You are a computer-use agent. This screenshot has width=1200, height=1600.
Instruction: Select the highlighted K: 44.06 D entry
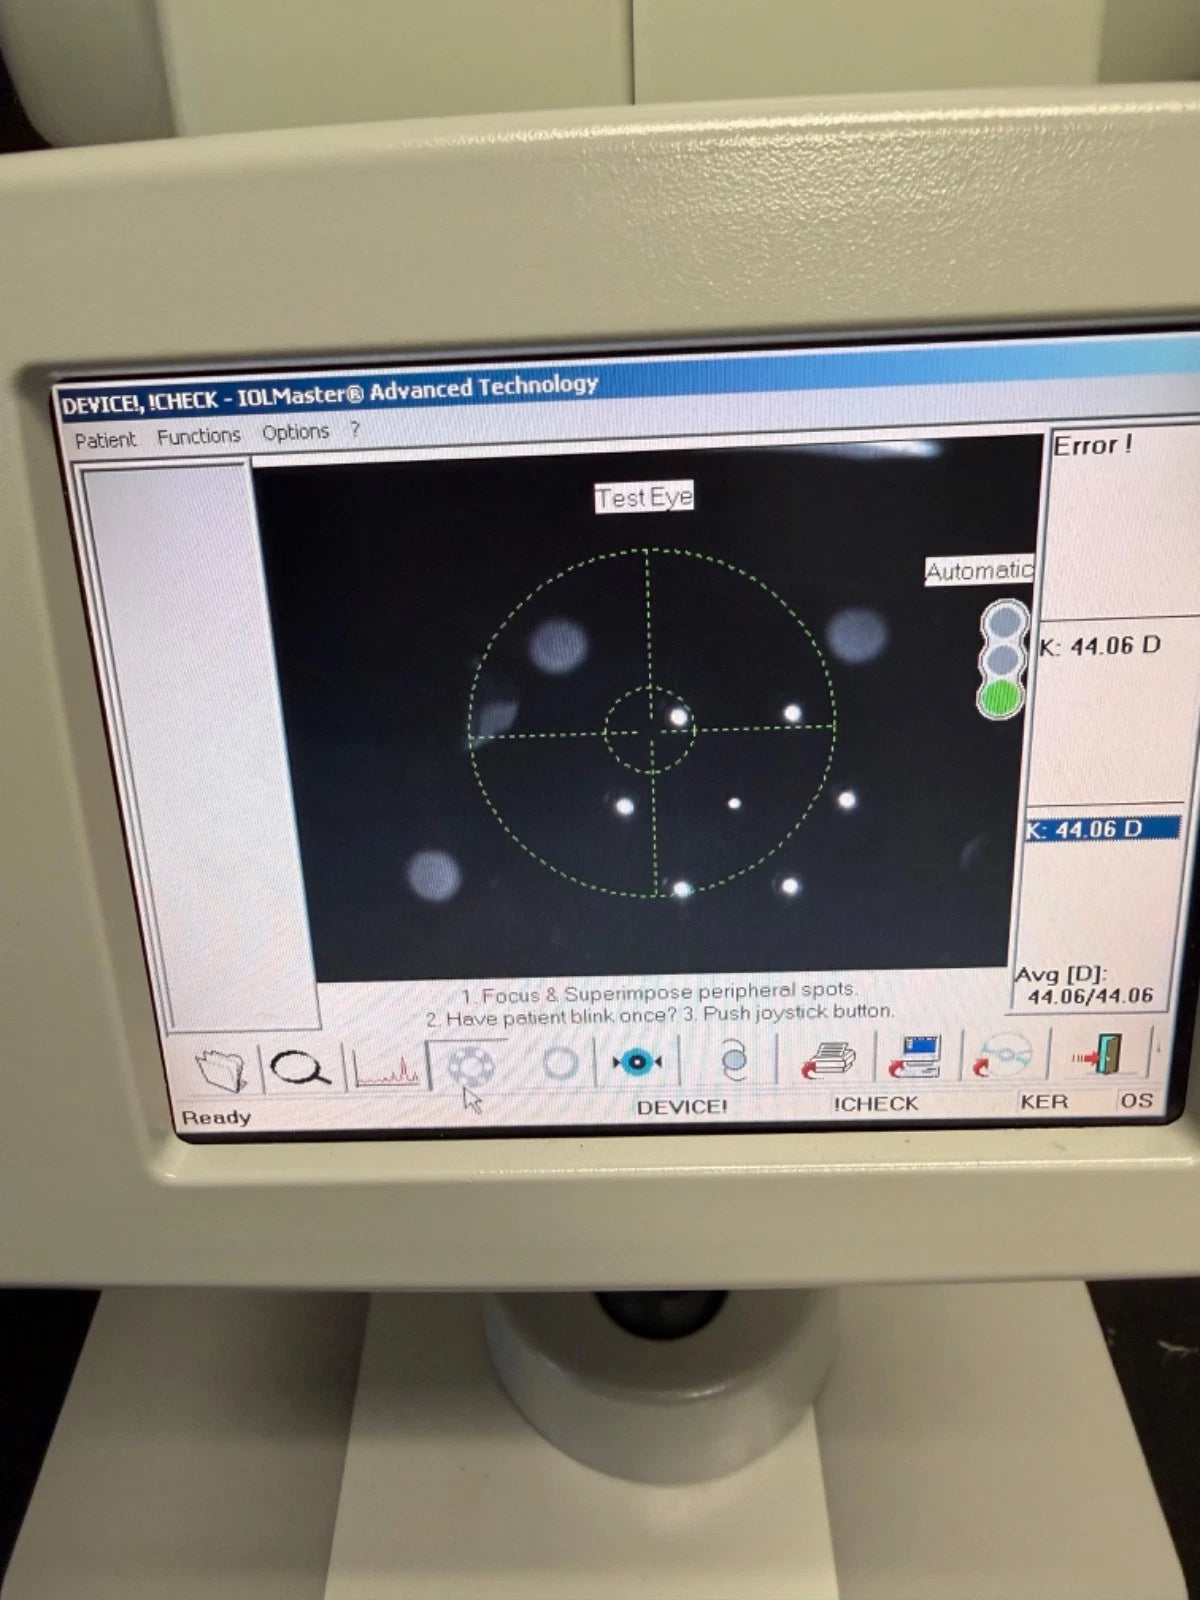click(1102, 829)
